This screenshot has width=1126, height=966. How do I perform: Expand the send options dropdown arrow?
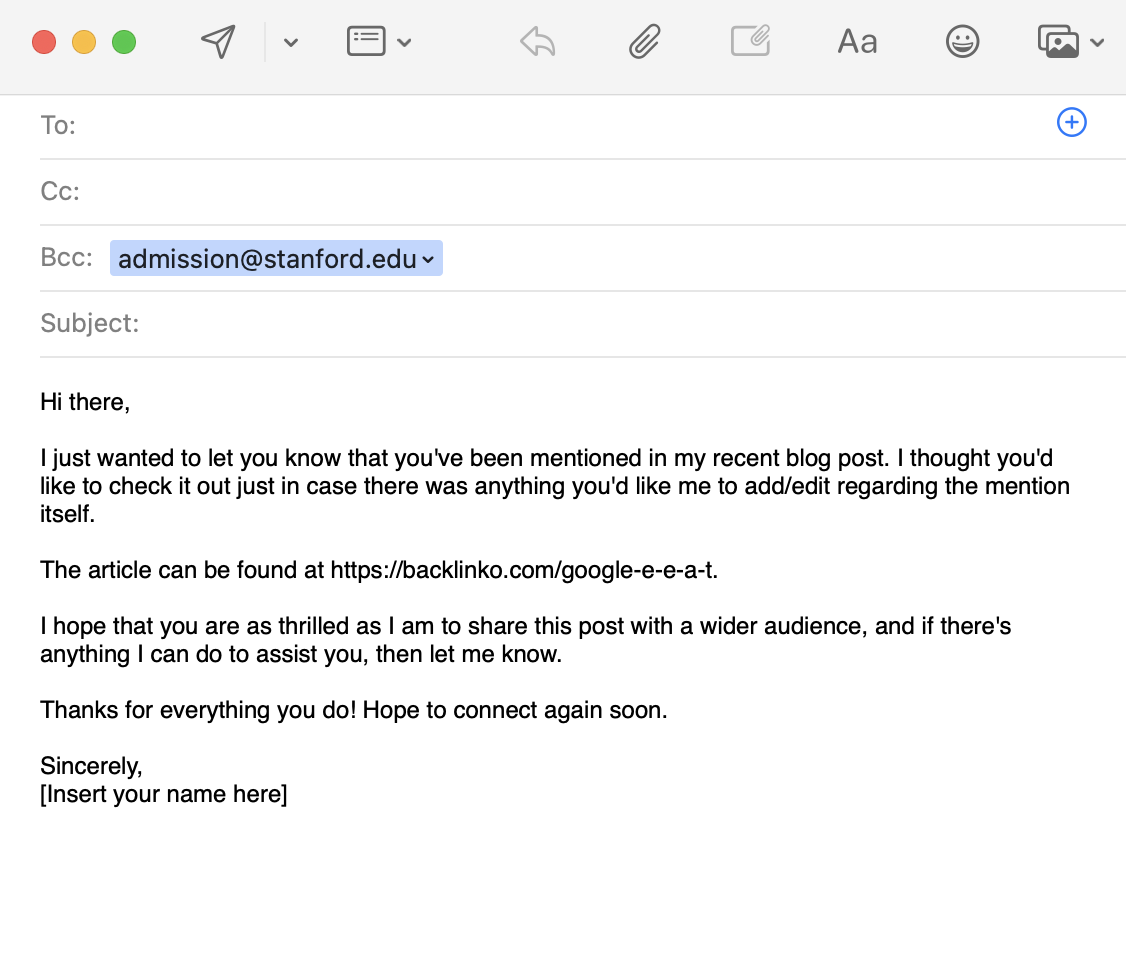tap(291, 42)
